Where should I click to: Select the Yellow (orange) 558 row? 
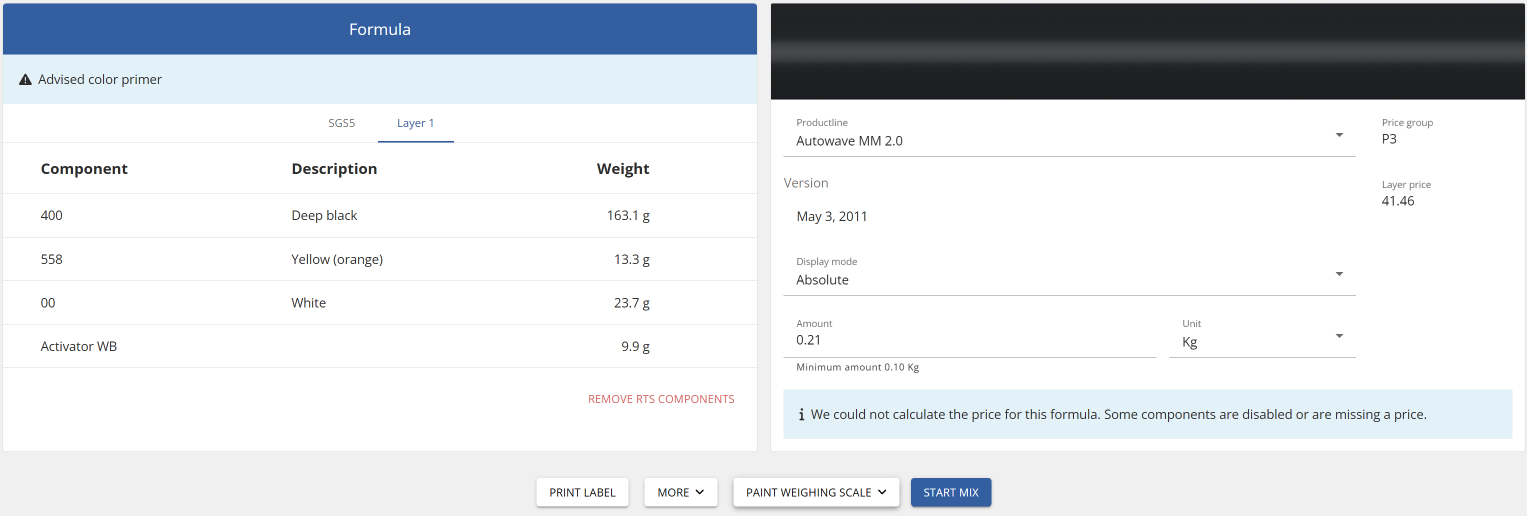(x=379, y=260)
